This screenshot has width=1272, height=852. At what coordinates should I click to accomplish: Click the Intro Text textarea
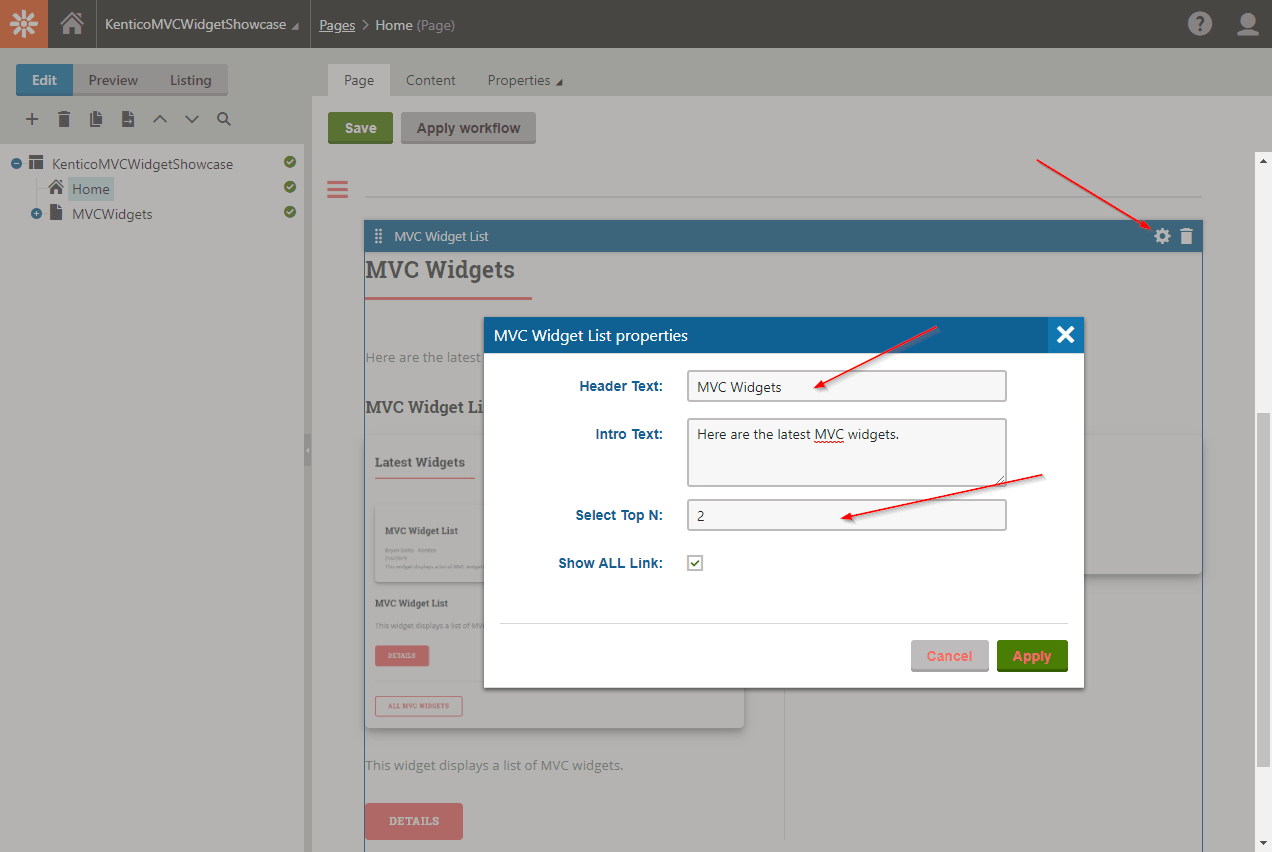846,453
